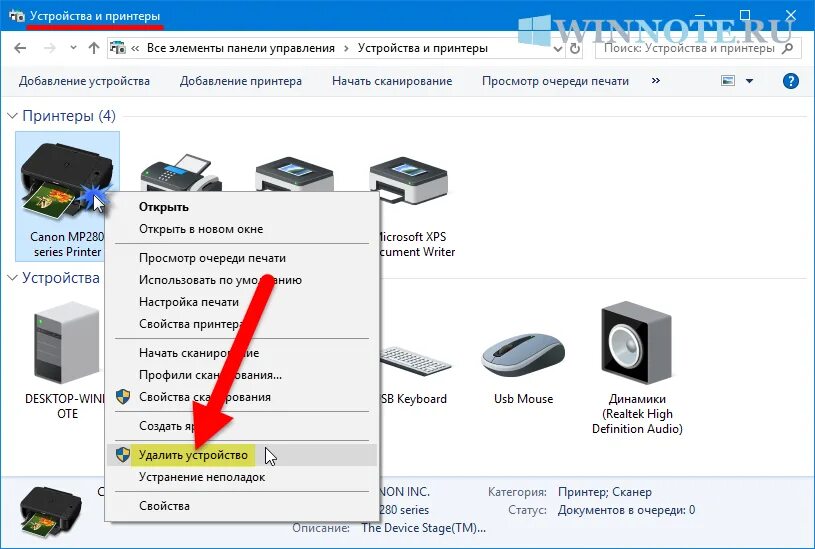Open the view options dropdown arrow
This screenshot has width=815, height=549.
750,81
